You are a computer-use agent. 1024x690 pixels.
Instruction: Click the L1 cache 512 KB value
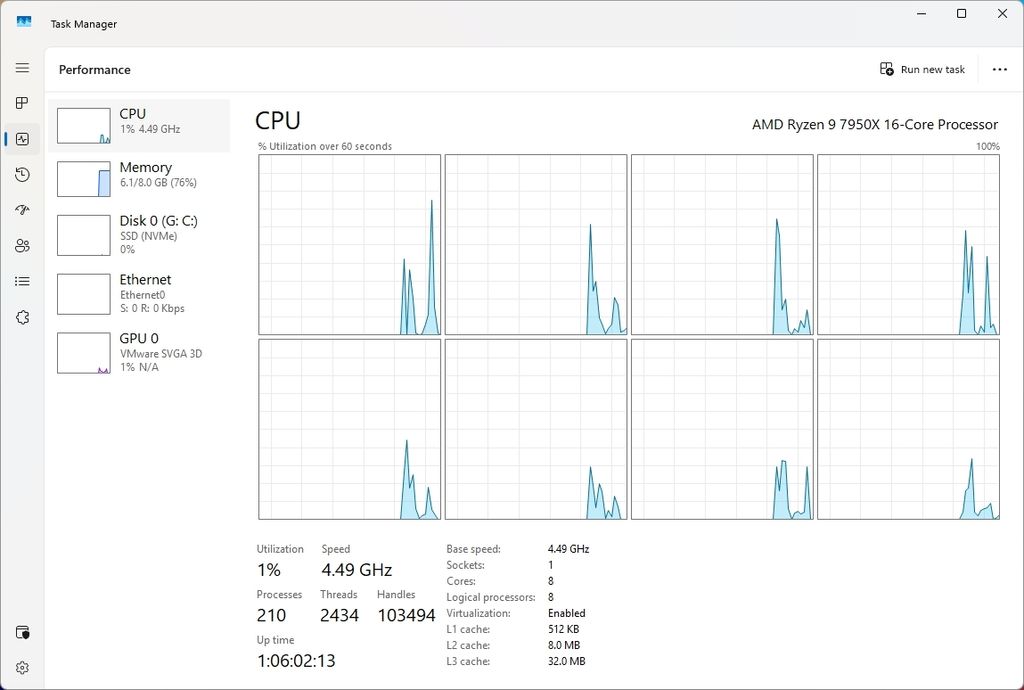coord(564,629)
